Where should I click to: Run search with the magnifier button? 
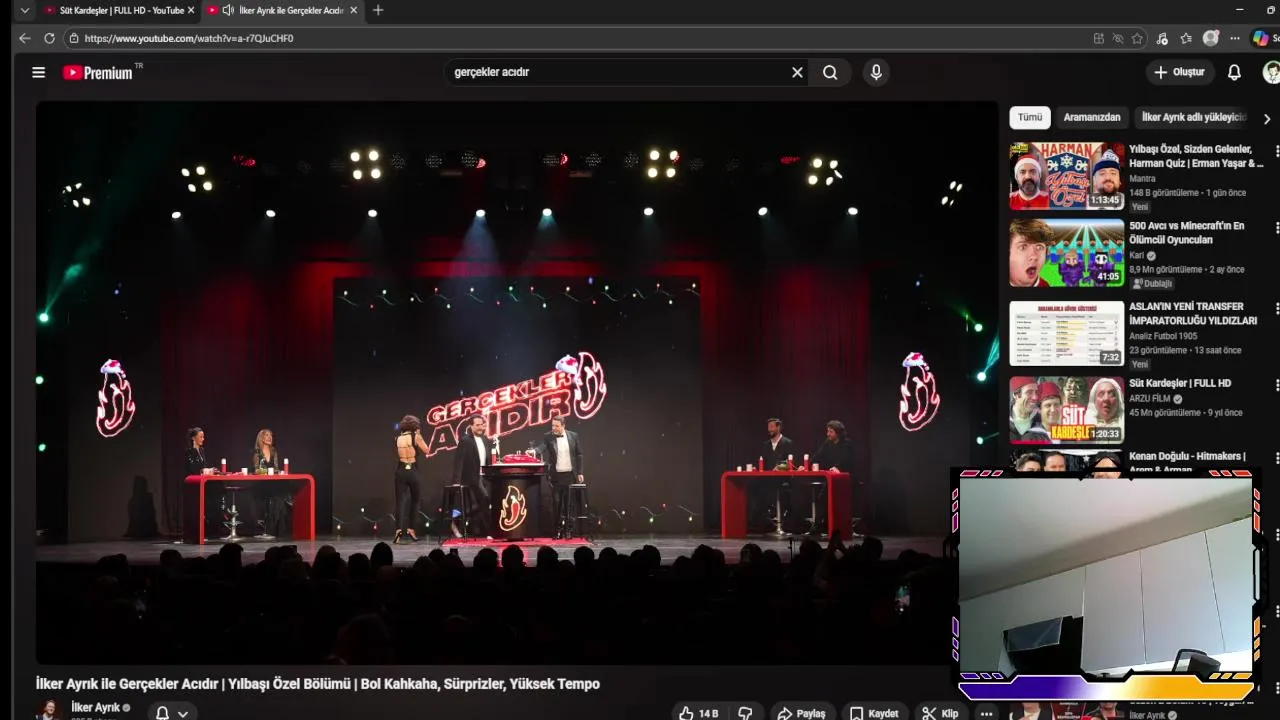coord(830,72)
